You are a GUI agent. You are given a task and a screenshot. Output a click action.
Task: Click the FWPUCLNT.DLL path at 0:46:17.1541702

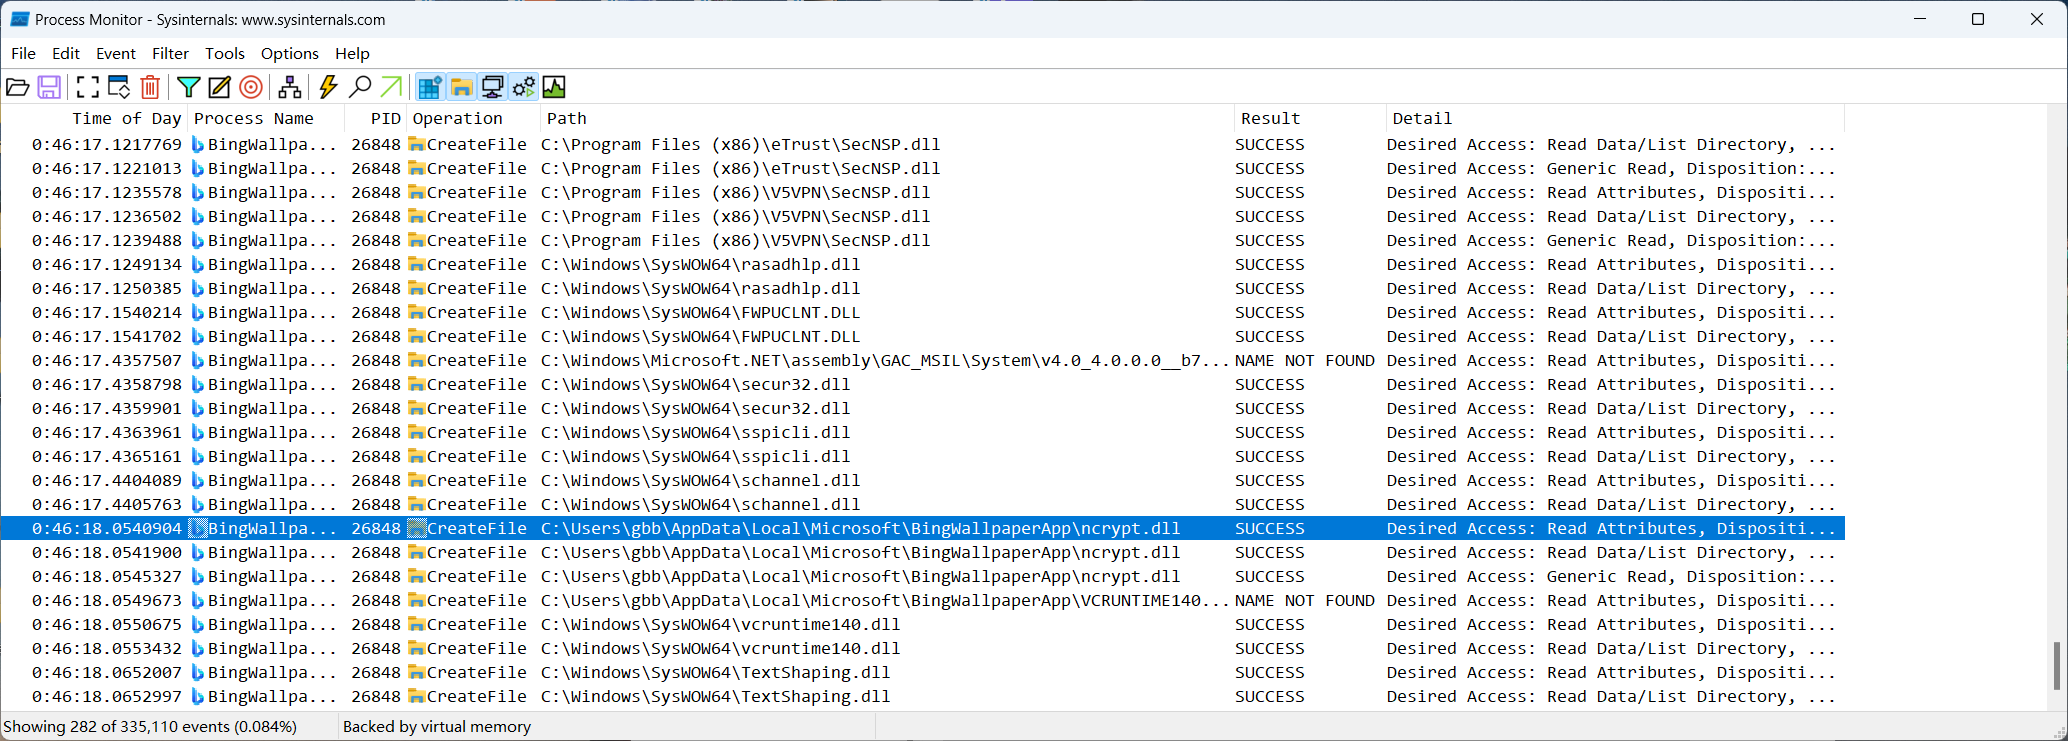click(x=700, y=336)
